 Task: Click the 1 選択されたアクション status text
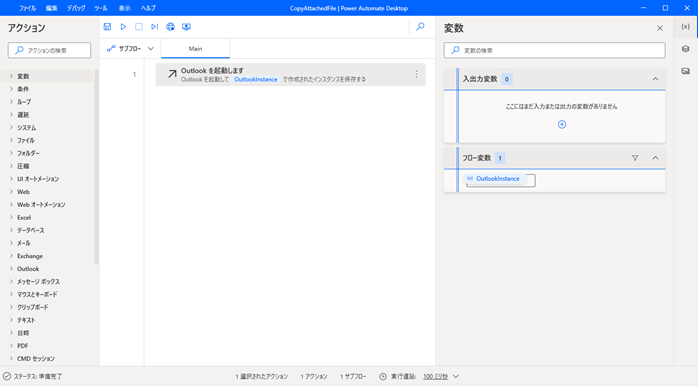click(x=262, y=377)
